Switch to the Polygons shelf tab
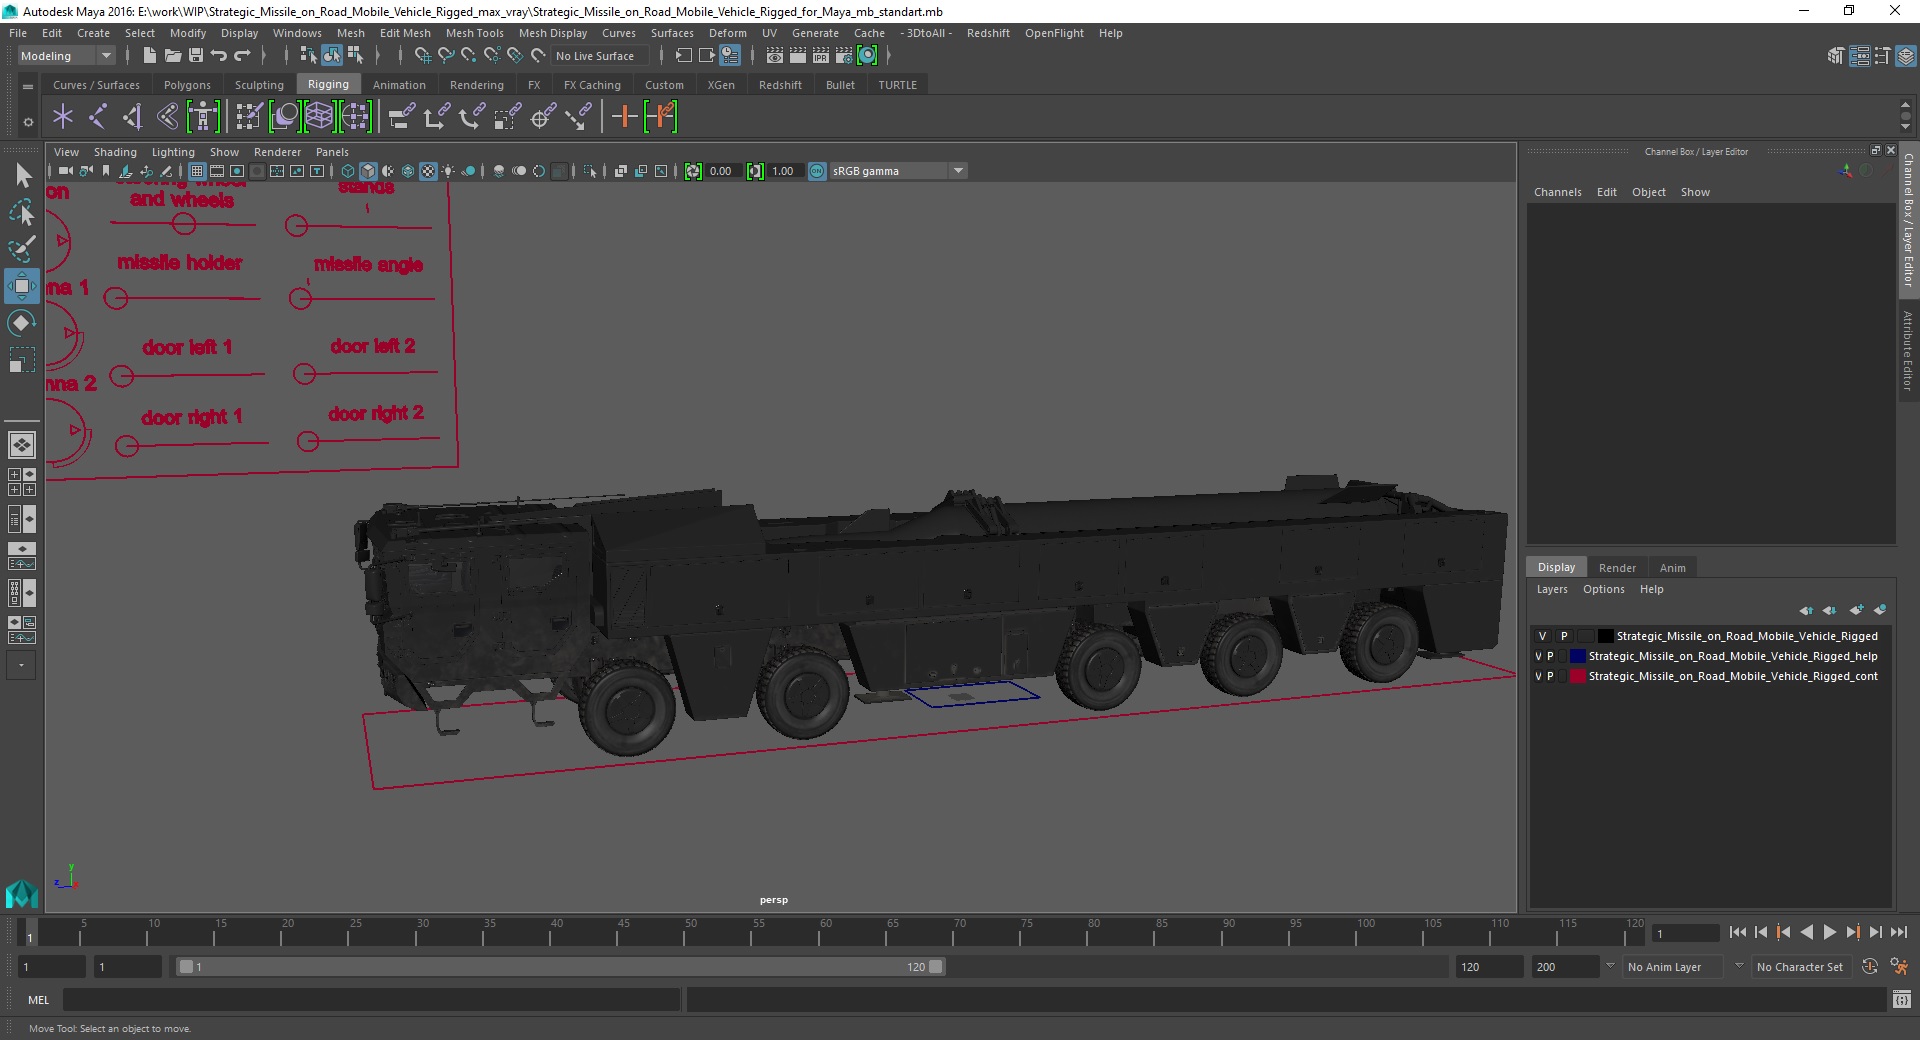The height and width of the screenshot is (1040, 1920). [x=187, y=85]
